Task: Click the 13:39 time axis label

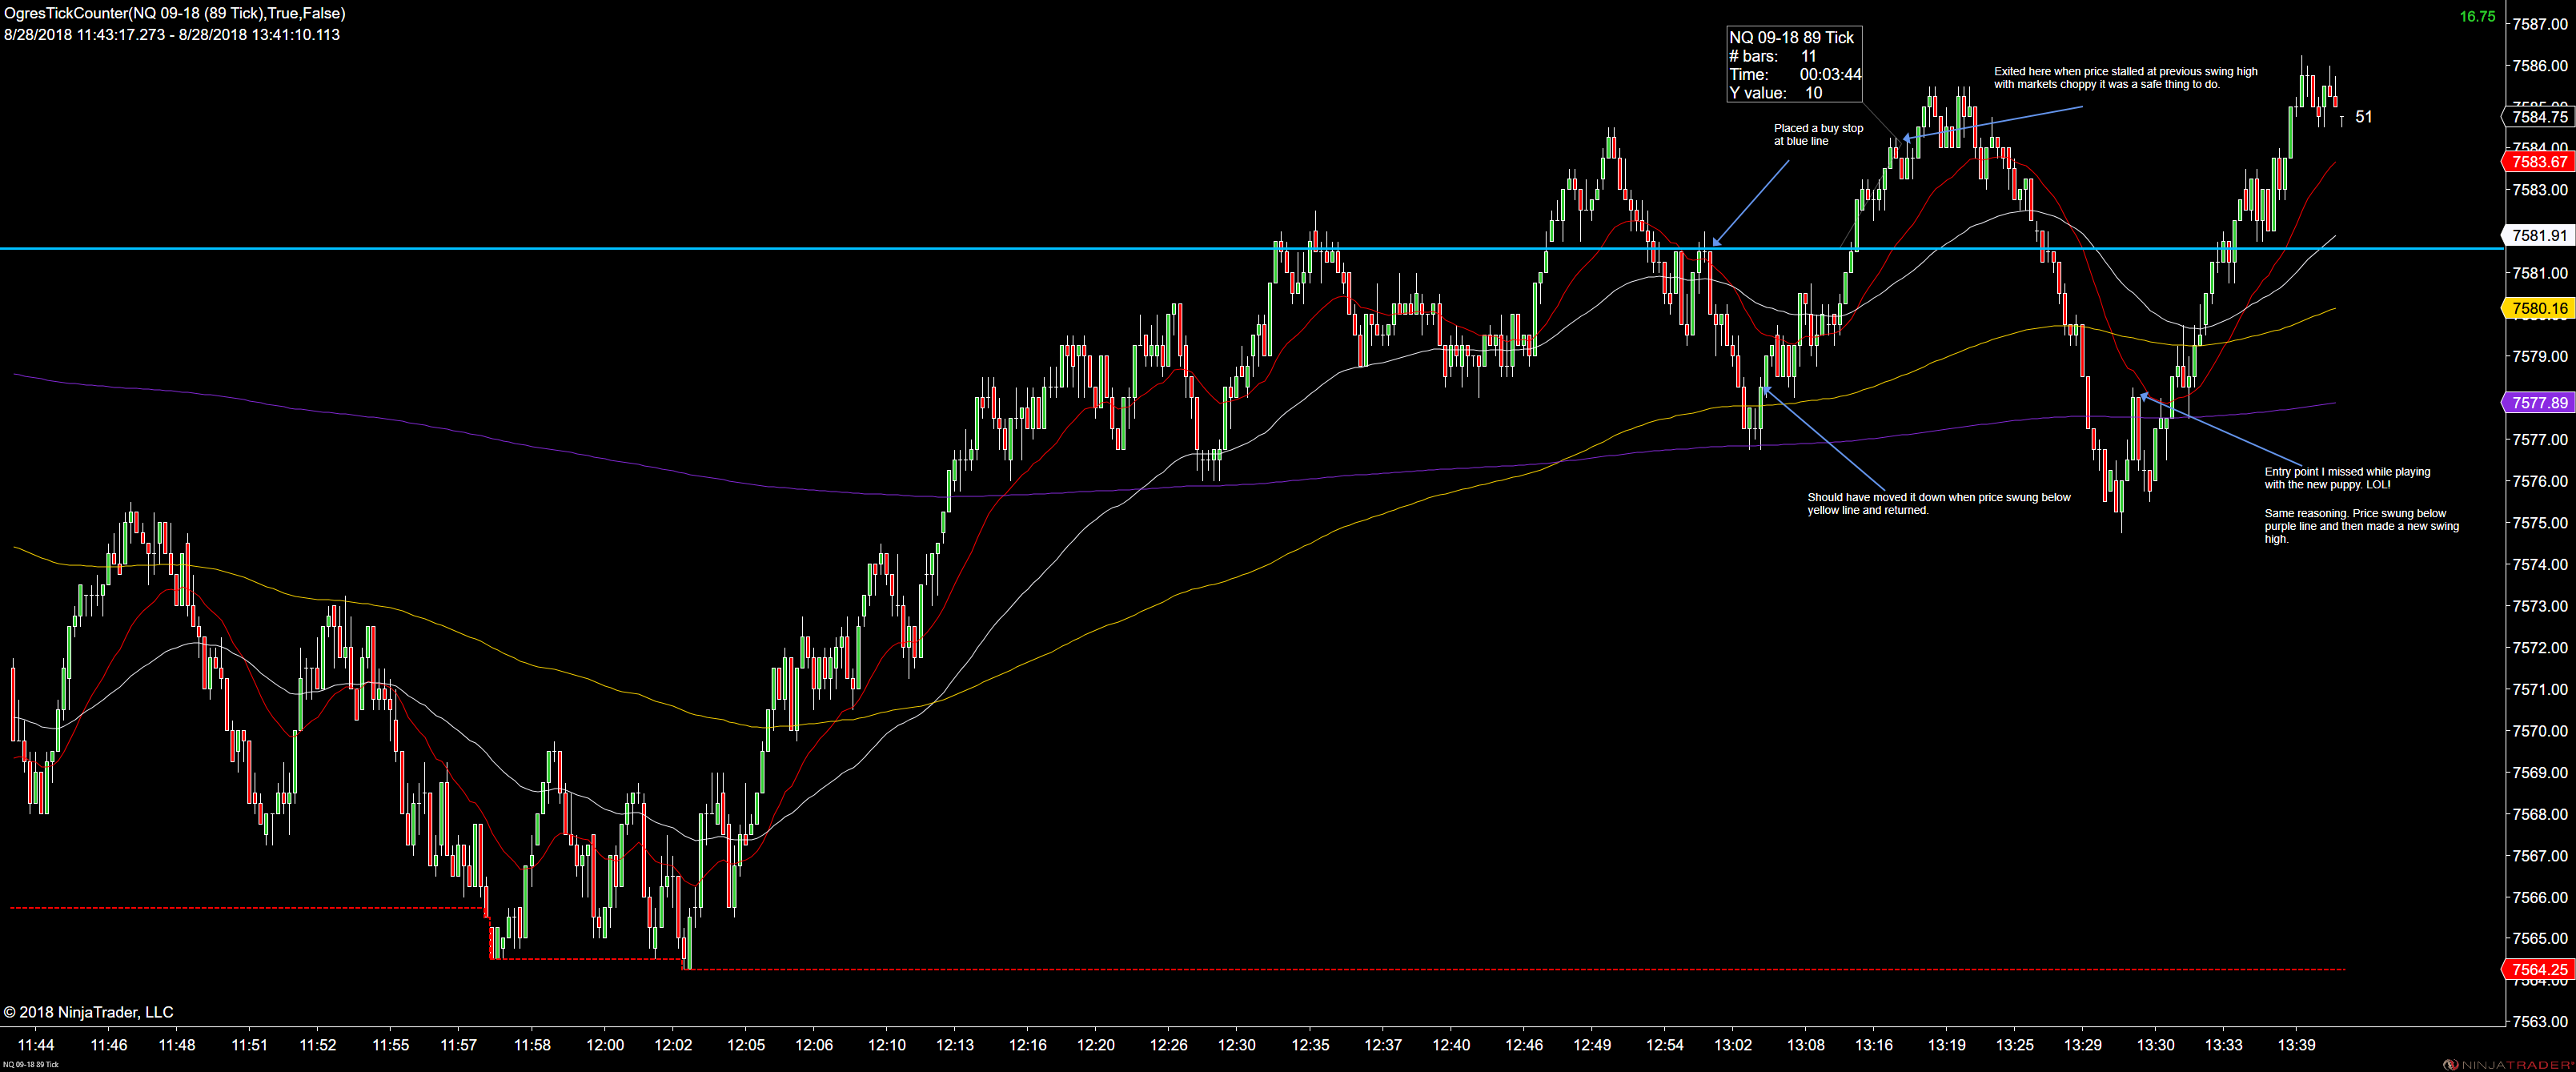Action: 2296,1045
